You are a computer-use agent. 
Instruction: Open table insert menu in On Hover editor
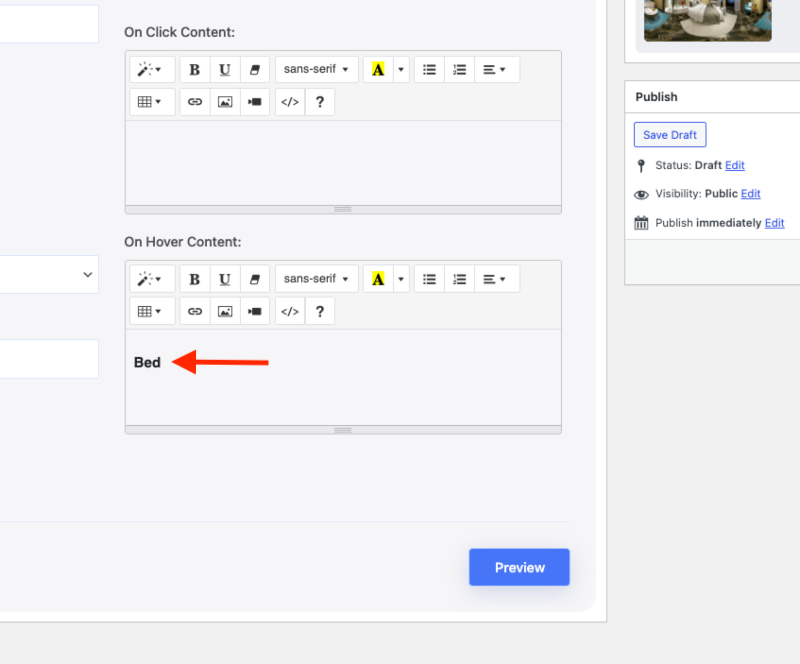[152, 311]
